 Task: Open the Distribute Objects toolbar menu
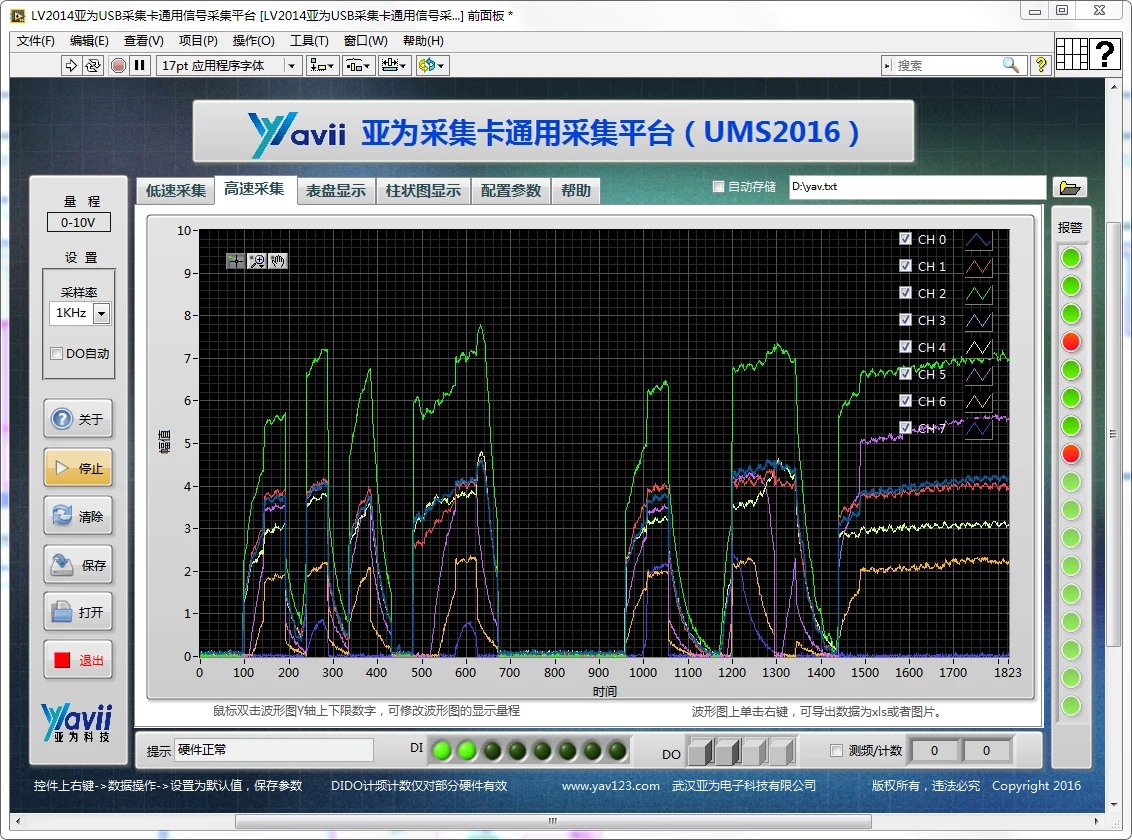[x=358, y=66]
